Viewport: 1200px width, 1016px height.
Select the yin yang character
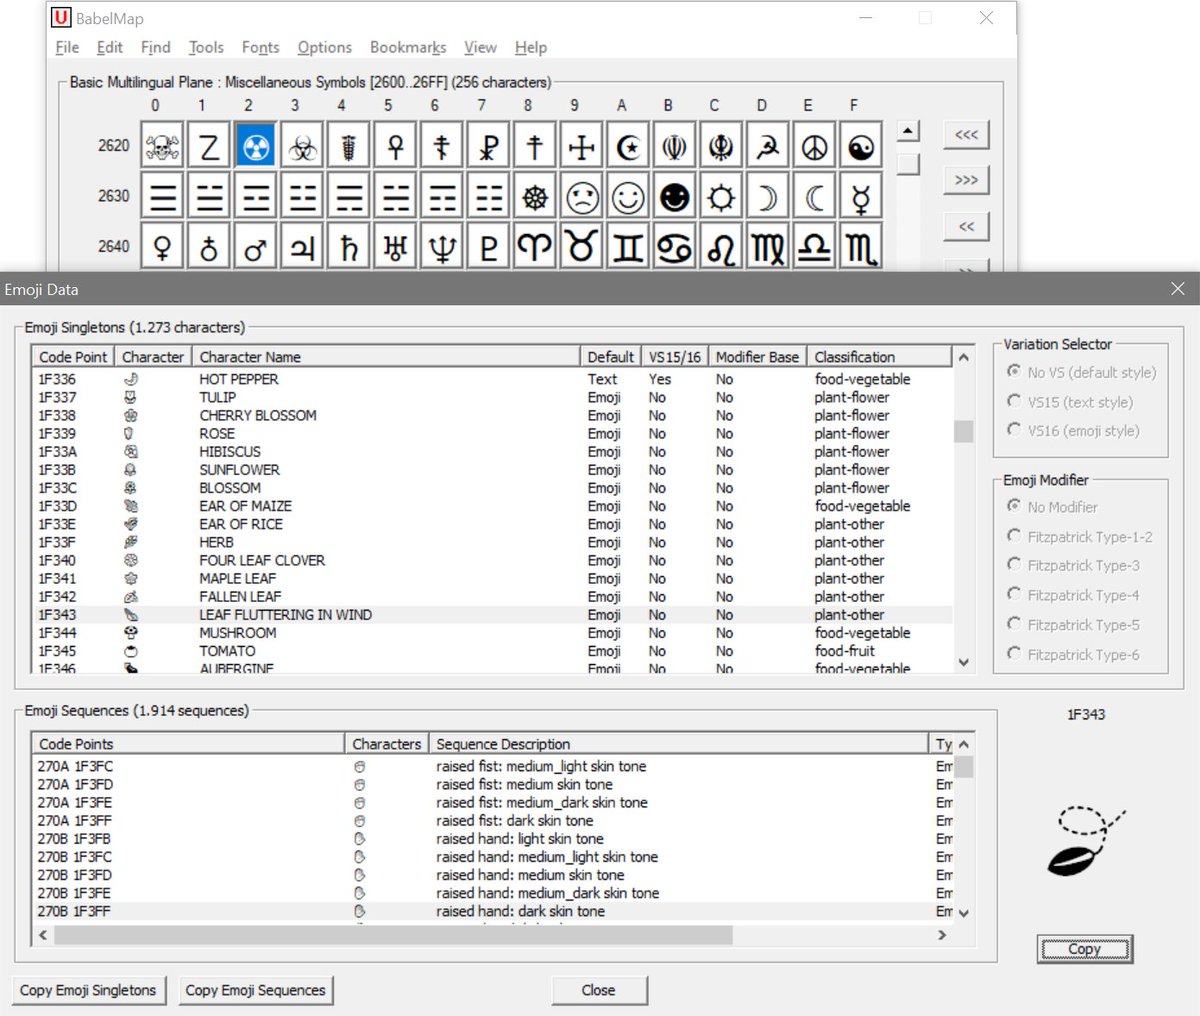861,145
